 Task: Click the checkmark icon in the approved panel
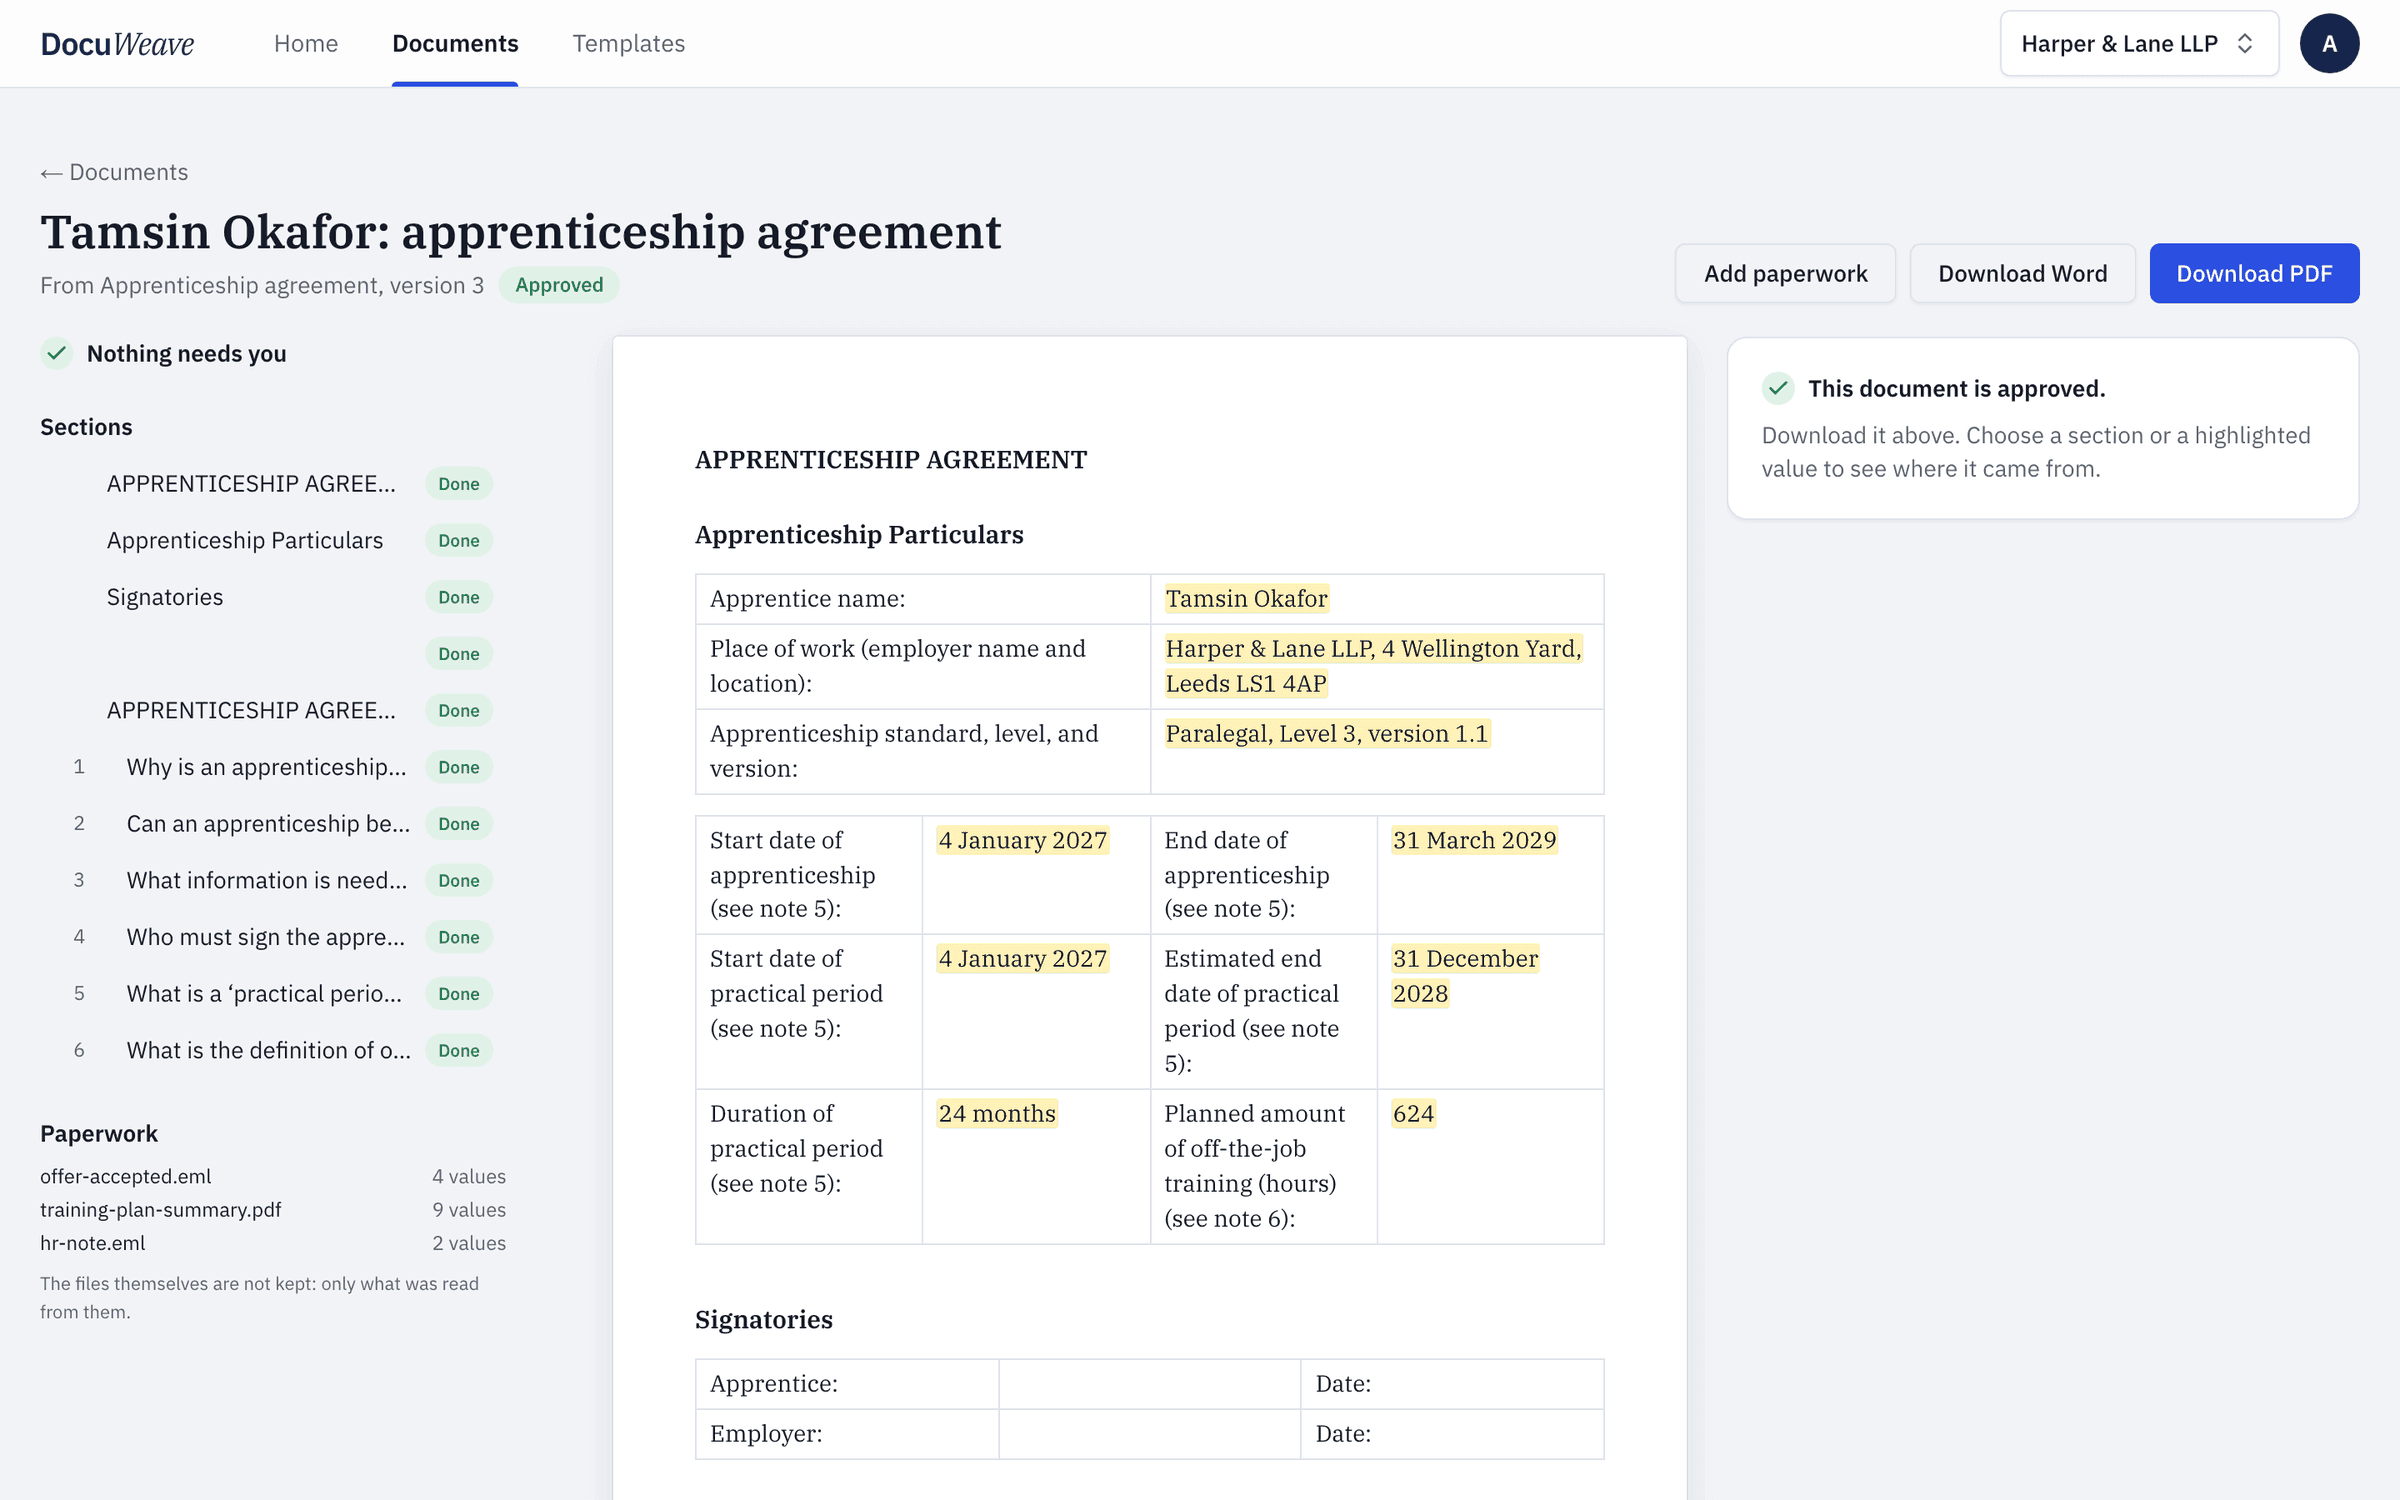pyautogui.click(x=1778, y=388)
